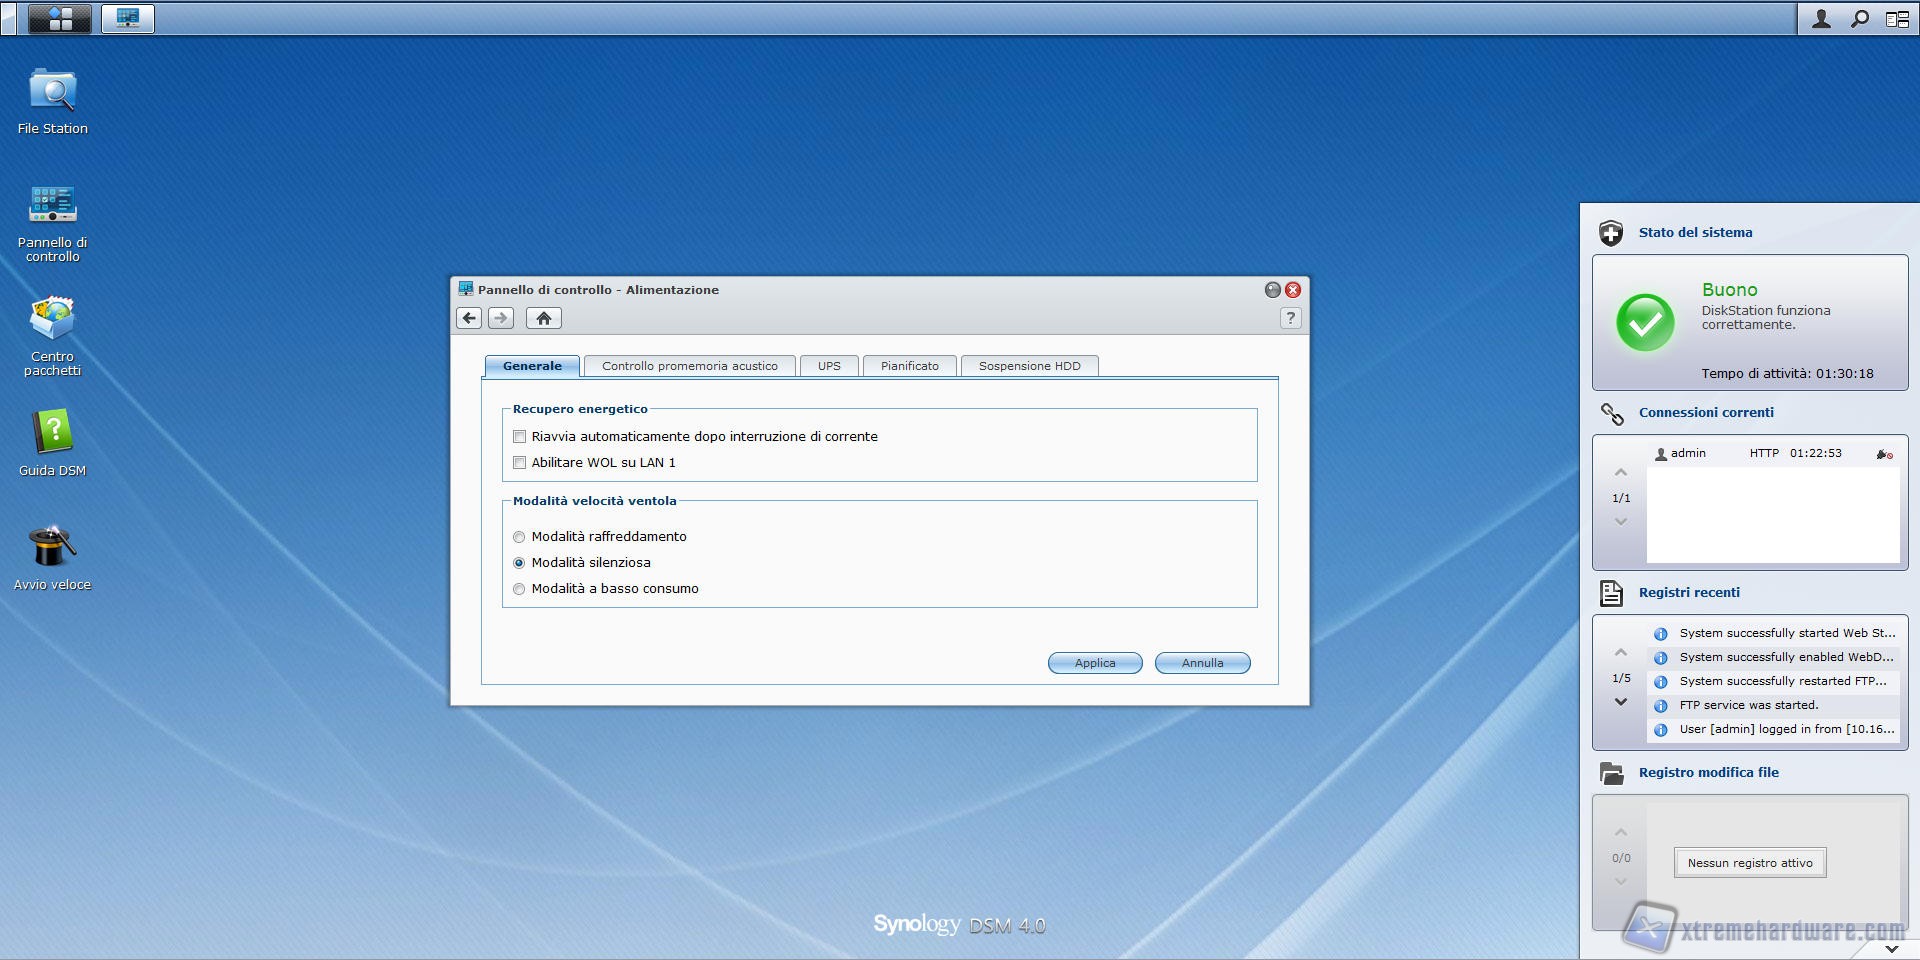Open Guida DSM help icon
The width and height of the screenshot is (1920, 960).
(52, 434)
